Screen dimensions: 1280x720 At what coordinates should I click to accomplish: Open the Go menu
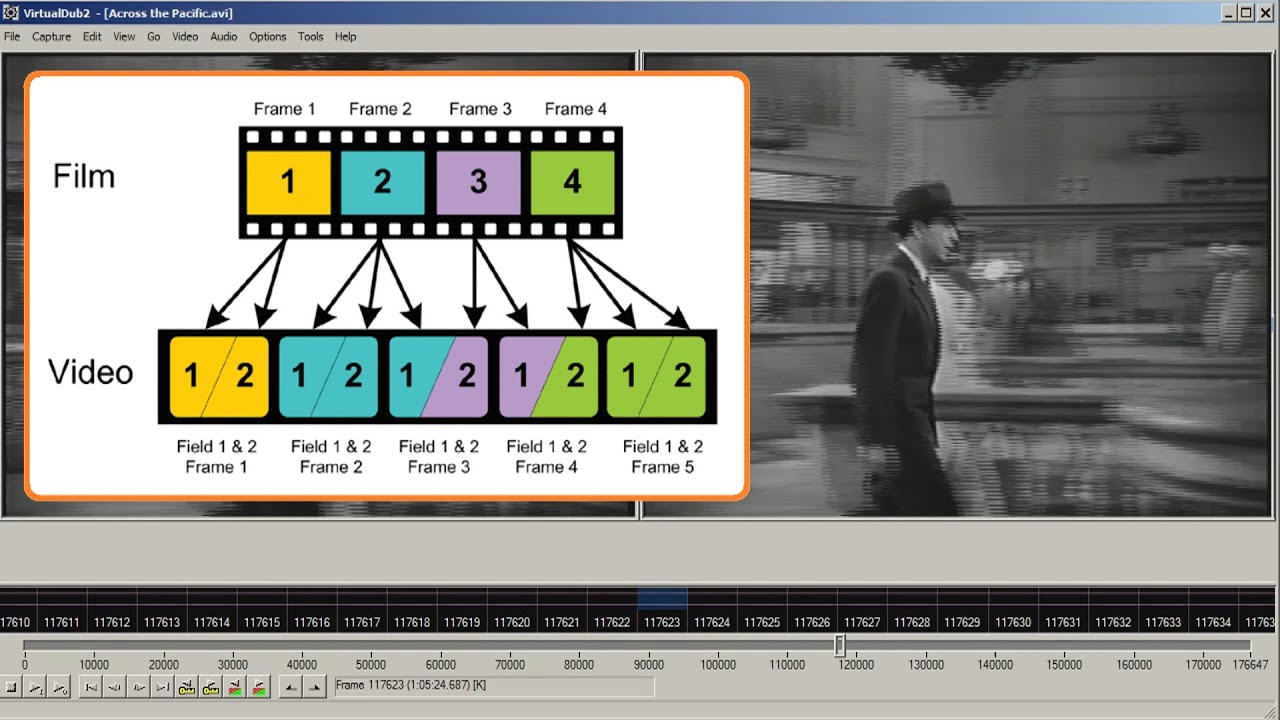pos(154,36)
